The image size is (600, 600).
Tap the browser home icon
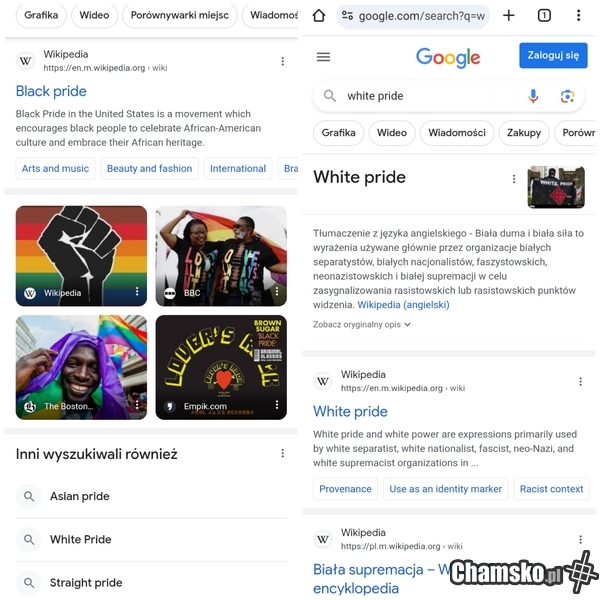click(x=319, y=16)
